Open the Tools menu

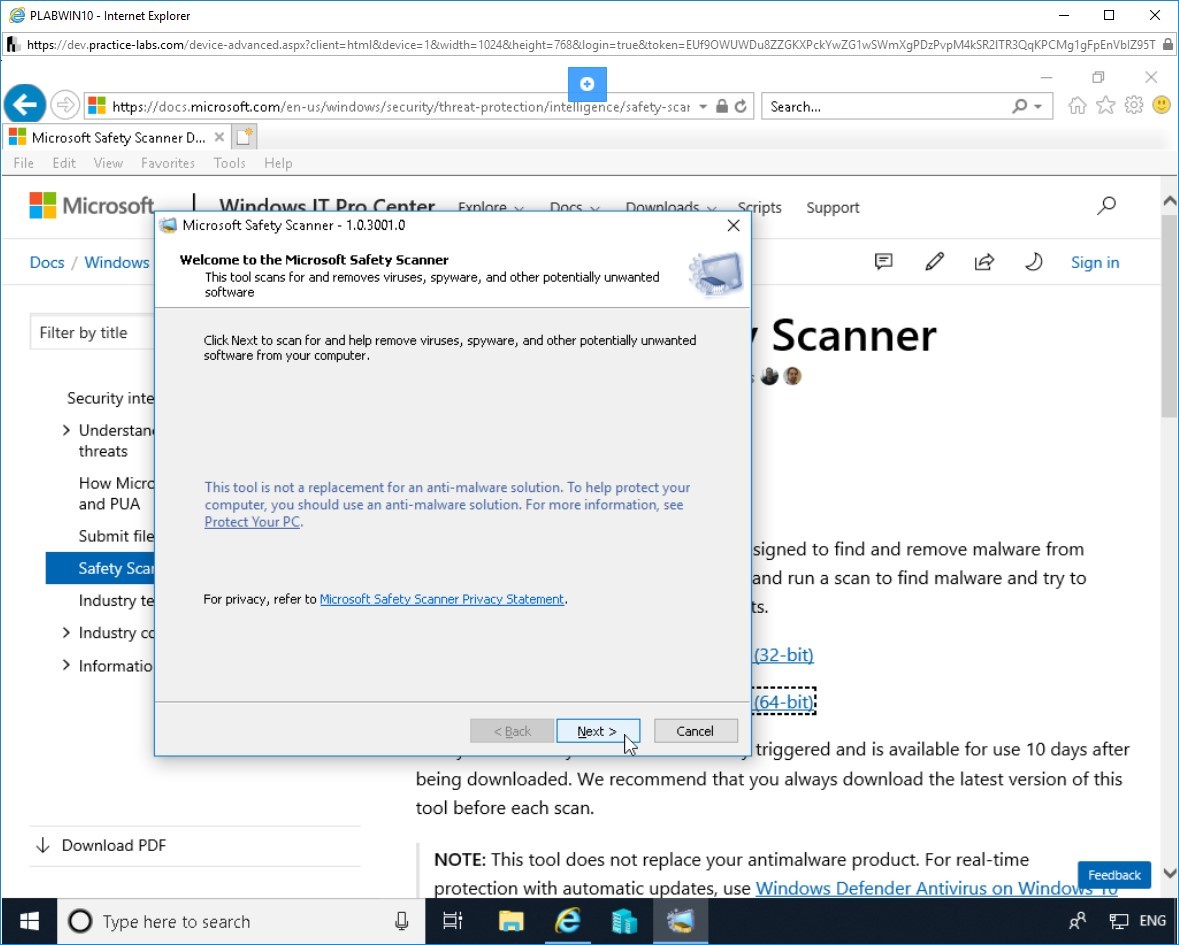229,163
